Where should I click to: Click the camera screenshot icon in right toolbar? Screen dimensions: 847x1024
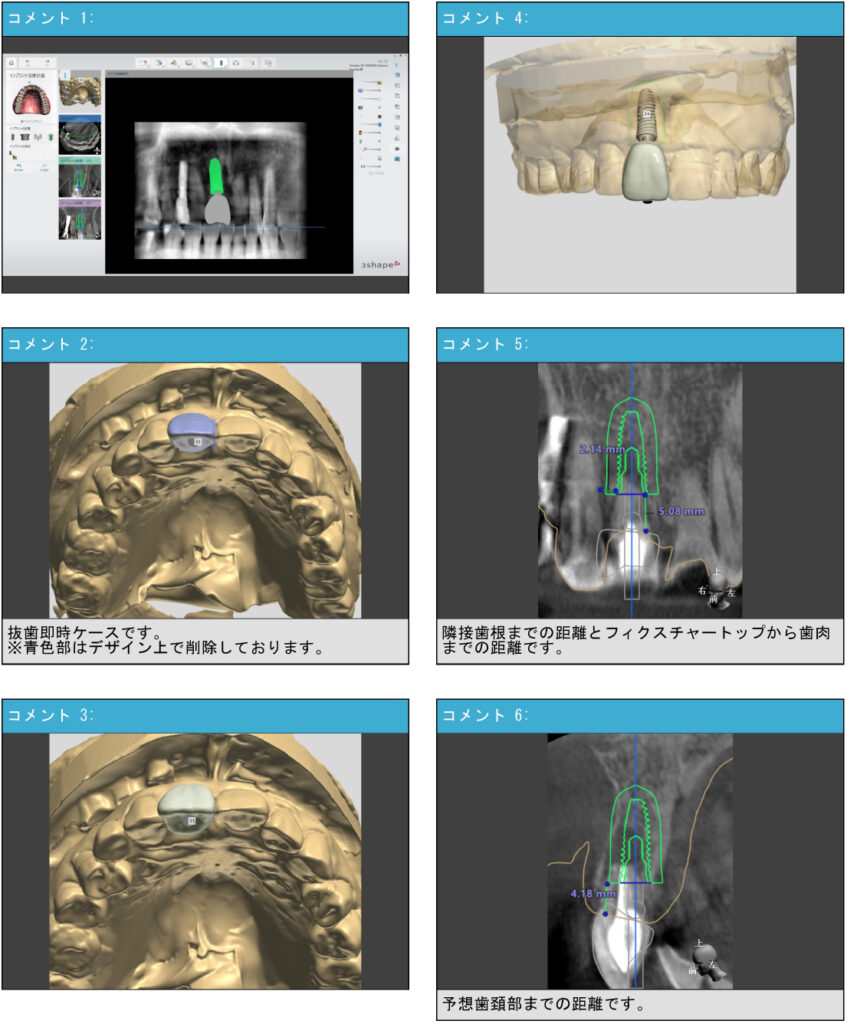click(398, 148)
